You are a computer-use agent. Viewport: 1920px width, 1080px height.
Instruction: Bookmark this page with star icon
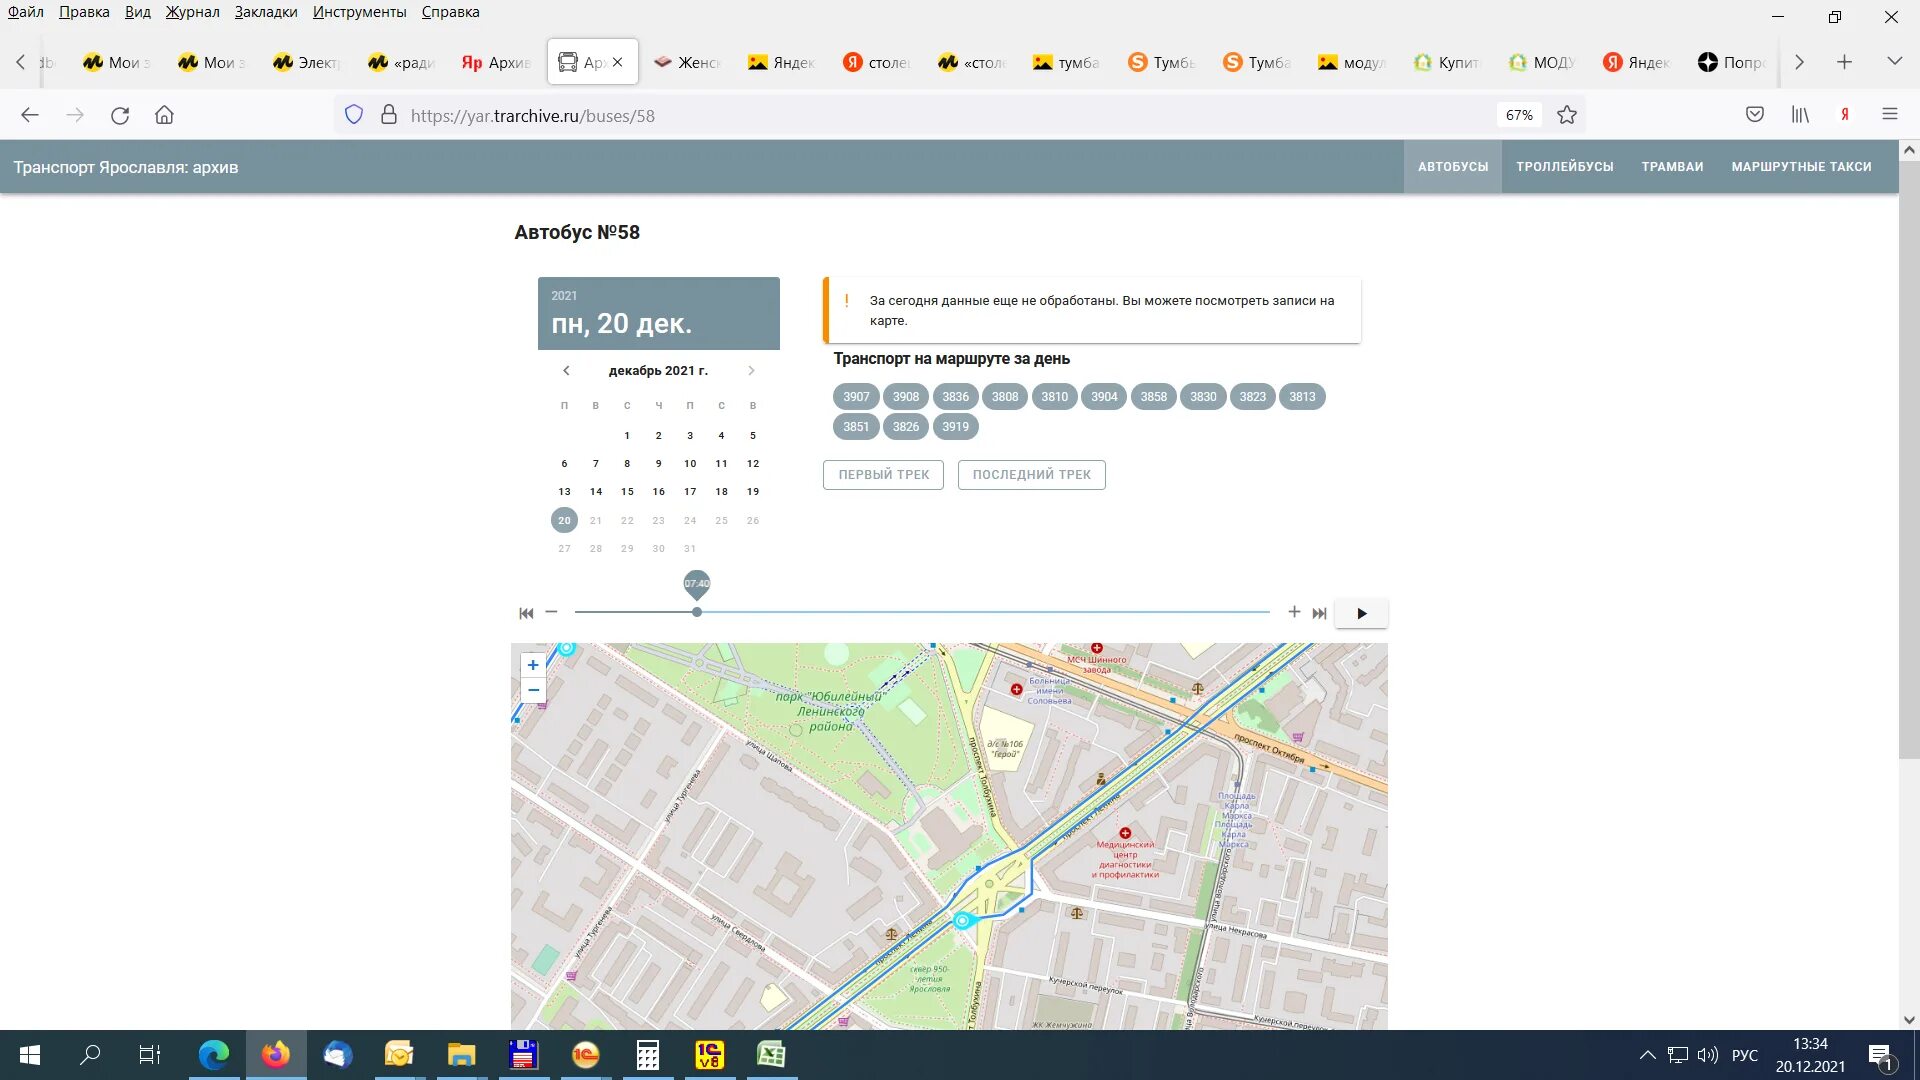(x=1567, y=115)
